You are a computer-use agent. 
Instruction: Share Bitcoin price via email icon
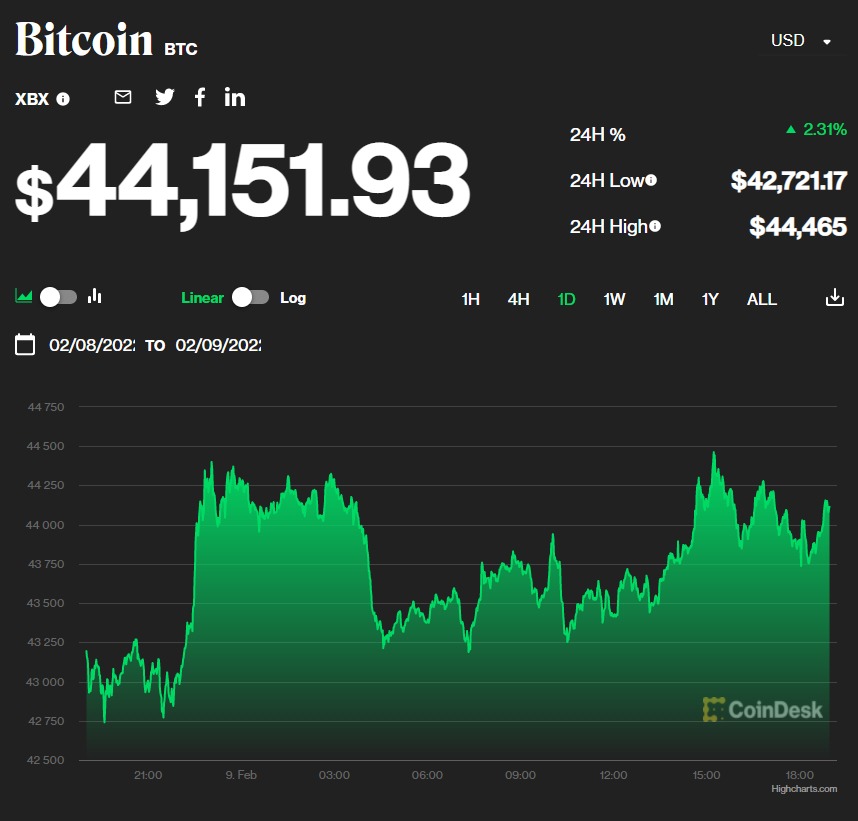pos(122,97)
